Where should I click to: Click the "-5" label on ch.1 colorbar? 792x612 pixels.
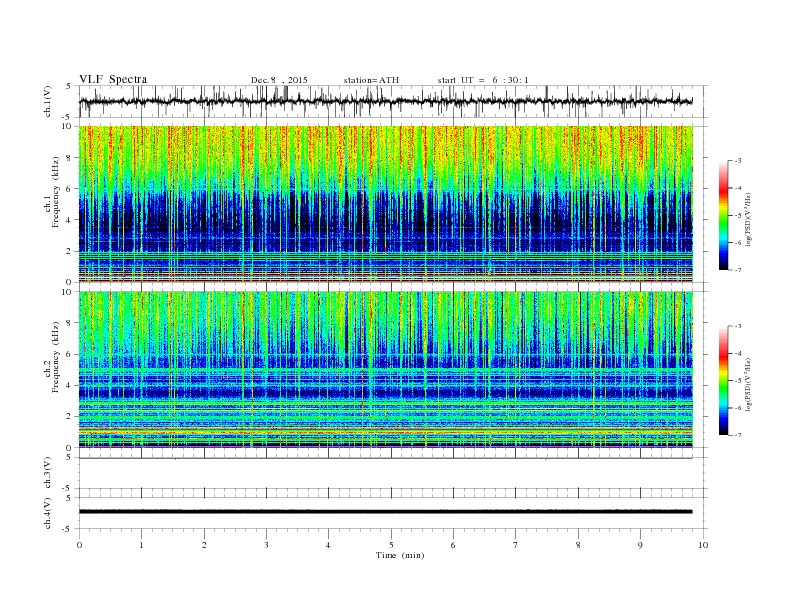point(738,216)
